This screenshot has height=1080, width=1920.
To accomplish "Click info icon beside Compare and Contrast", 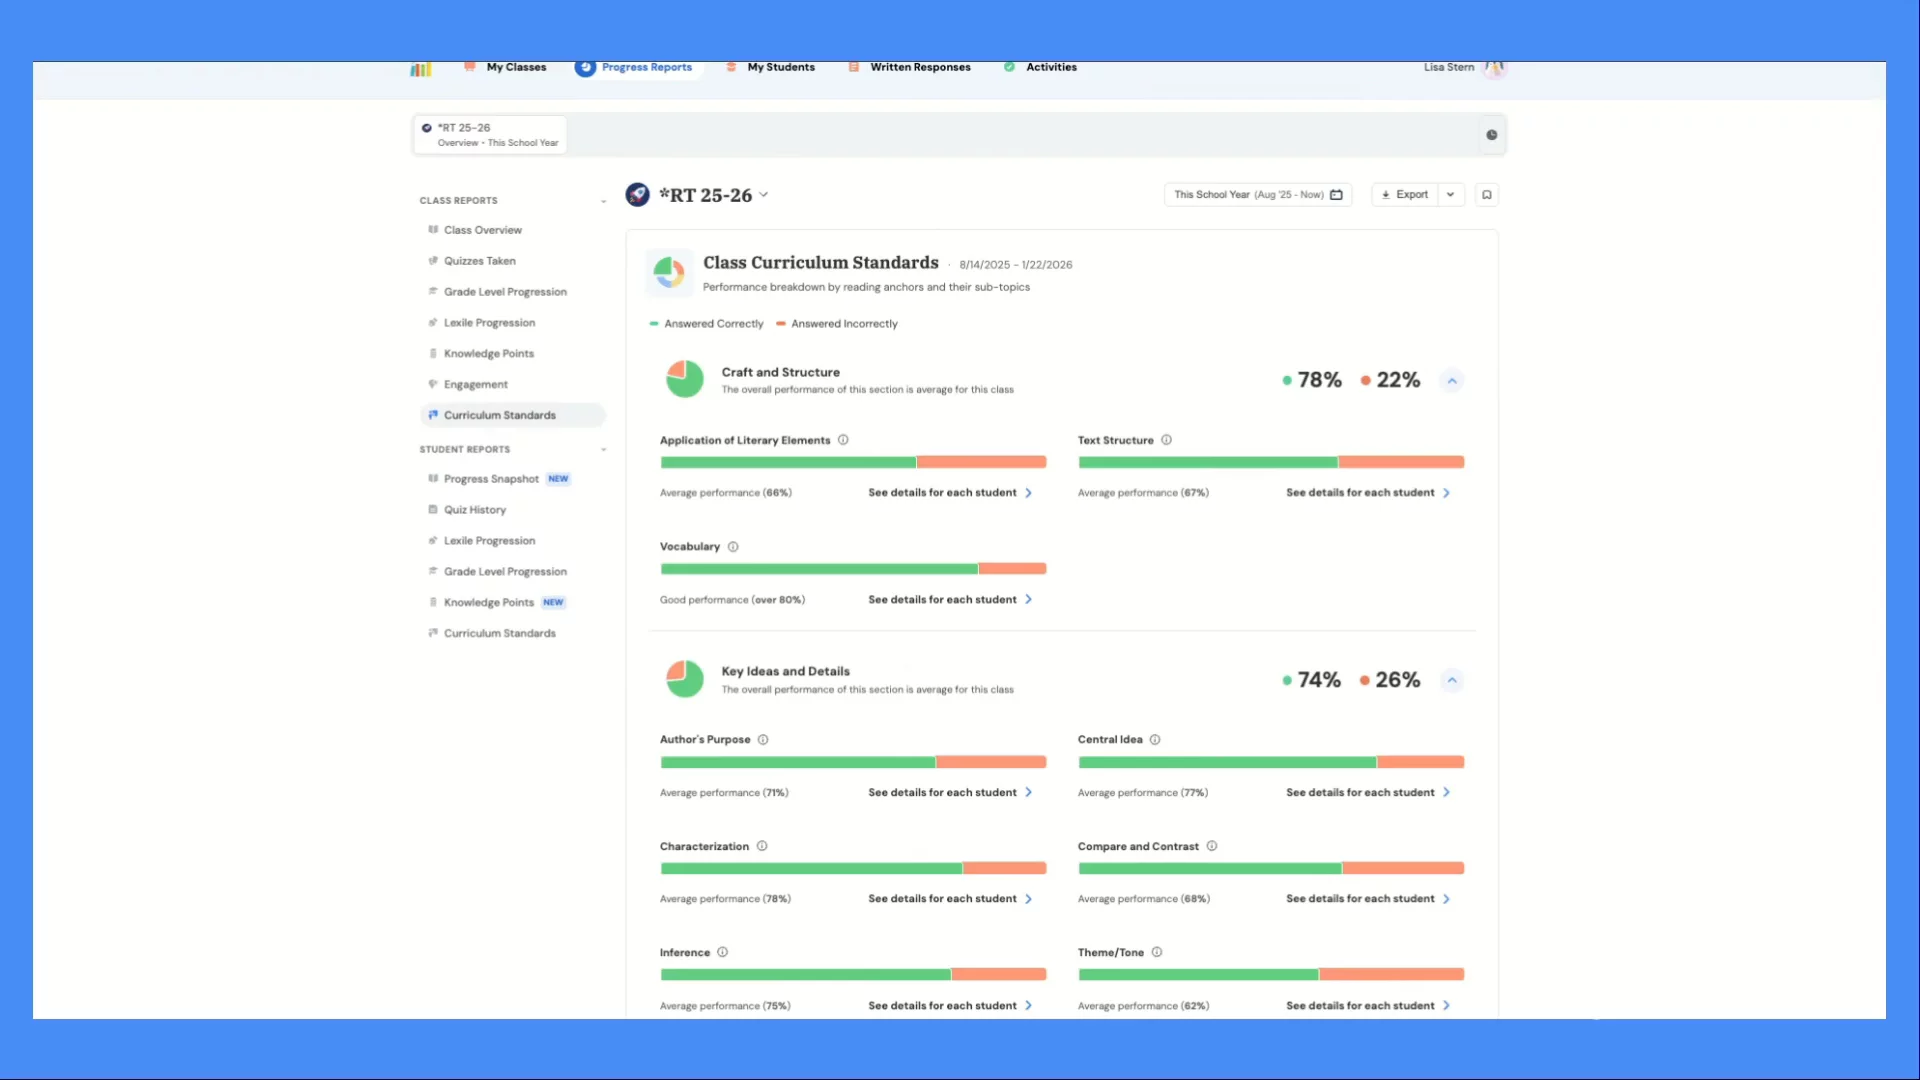I will (1212, 846).
